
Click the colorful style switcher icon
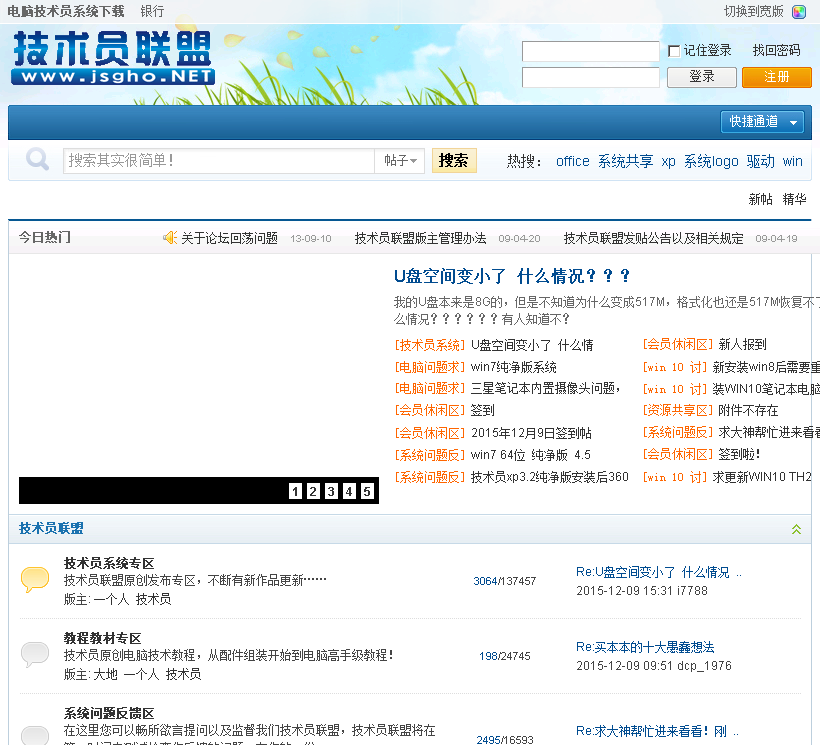point(799,12)
